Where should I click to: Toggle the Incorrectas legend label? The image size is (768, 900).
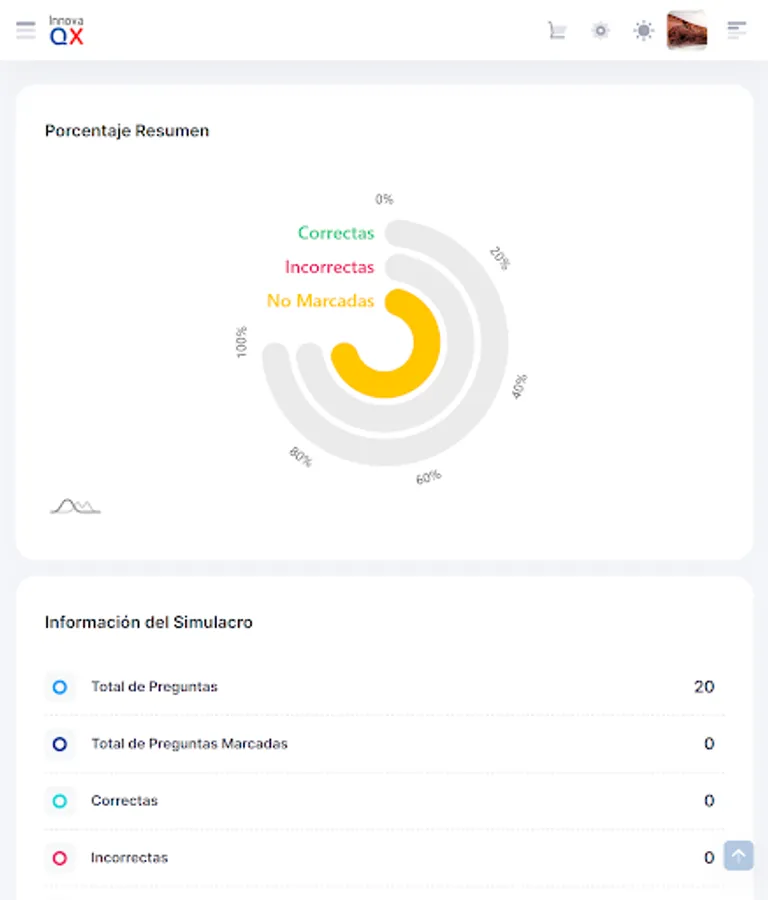[329, 267]
